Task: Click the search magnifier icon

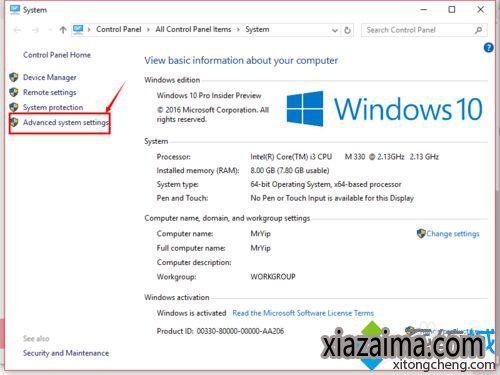Action: pos(478,30)
